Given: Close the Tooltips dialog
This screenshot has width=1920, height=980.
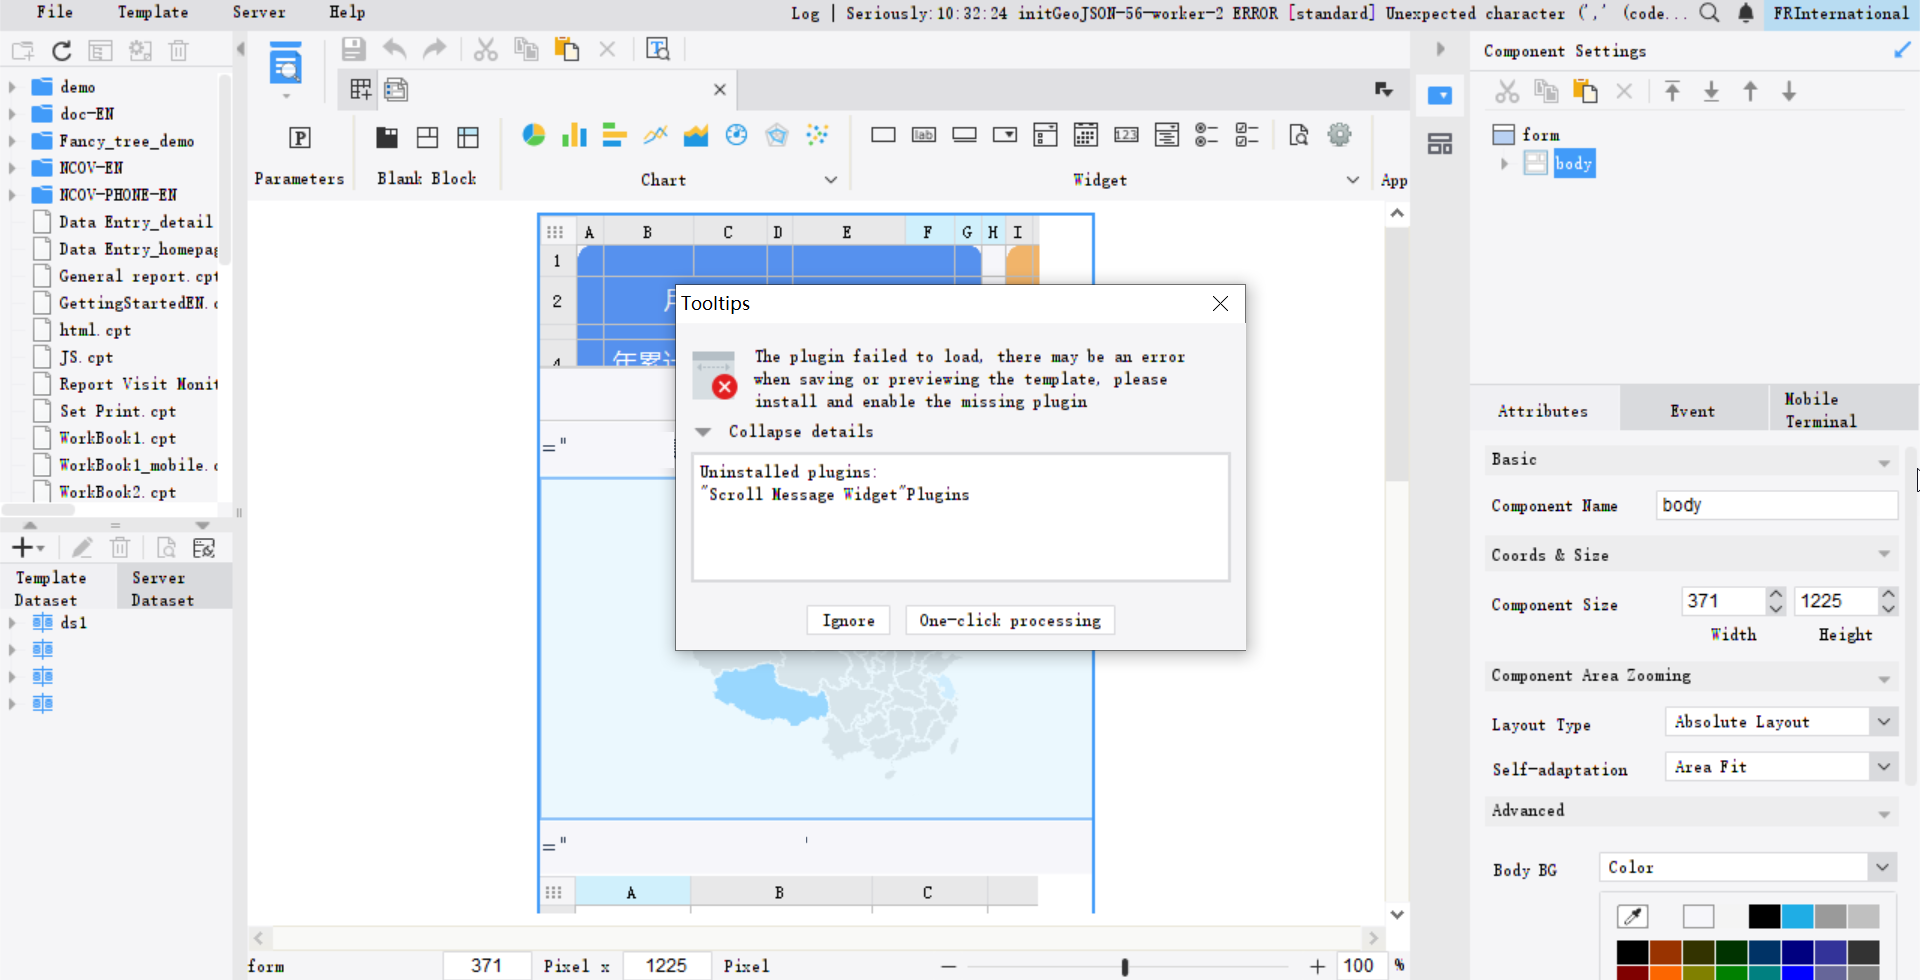Looking at the screenshot, I should point(1220,304).
